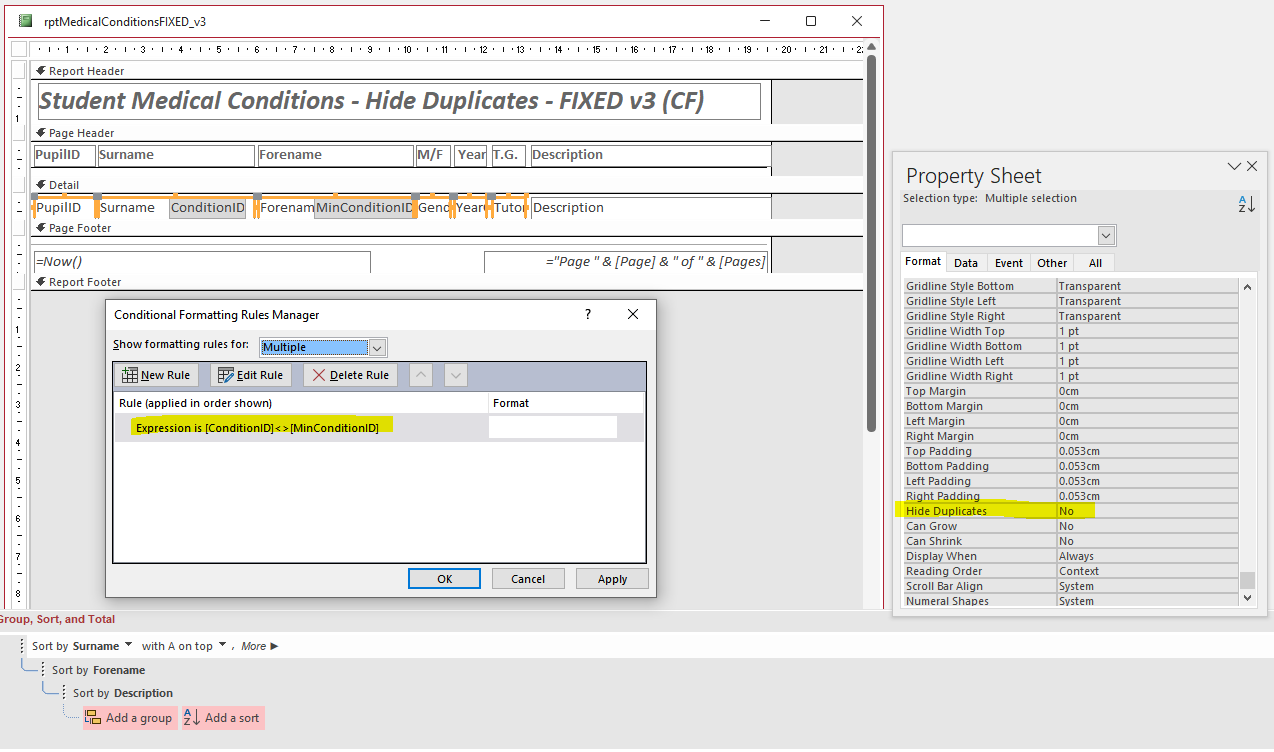This screenshot has height=752, width=1274.
Task: Switch to the Event tab
Action: tap(1009, 263)
